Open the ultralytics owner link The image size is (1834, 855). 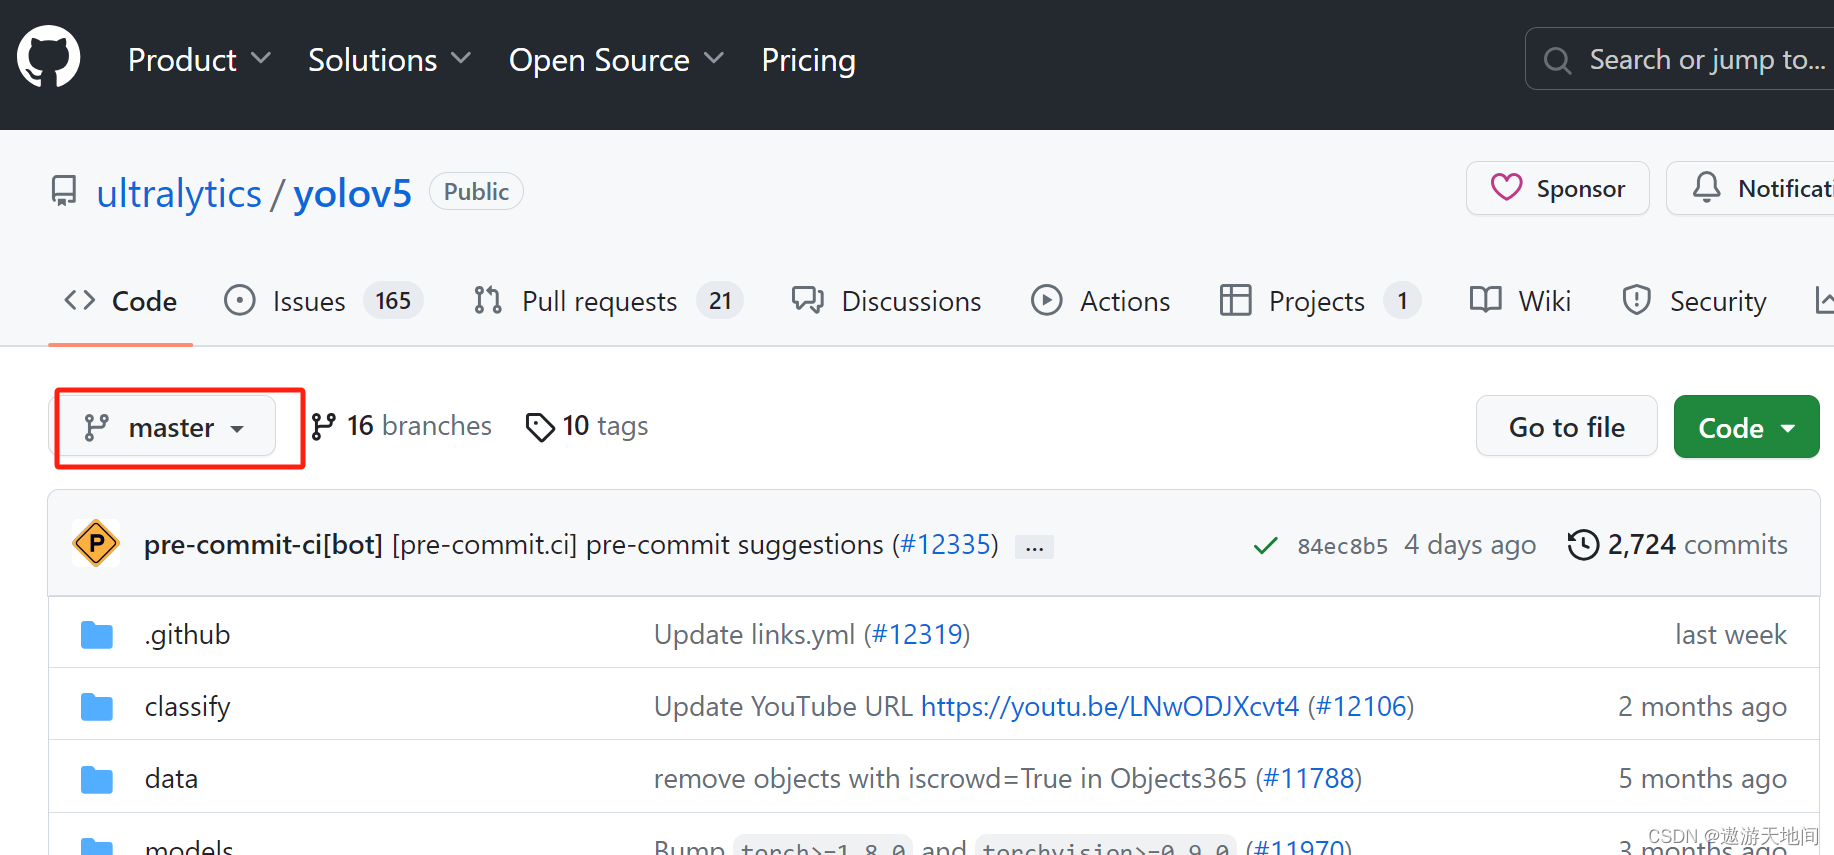coord(179,193)
